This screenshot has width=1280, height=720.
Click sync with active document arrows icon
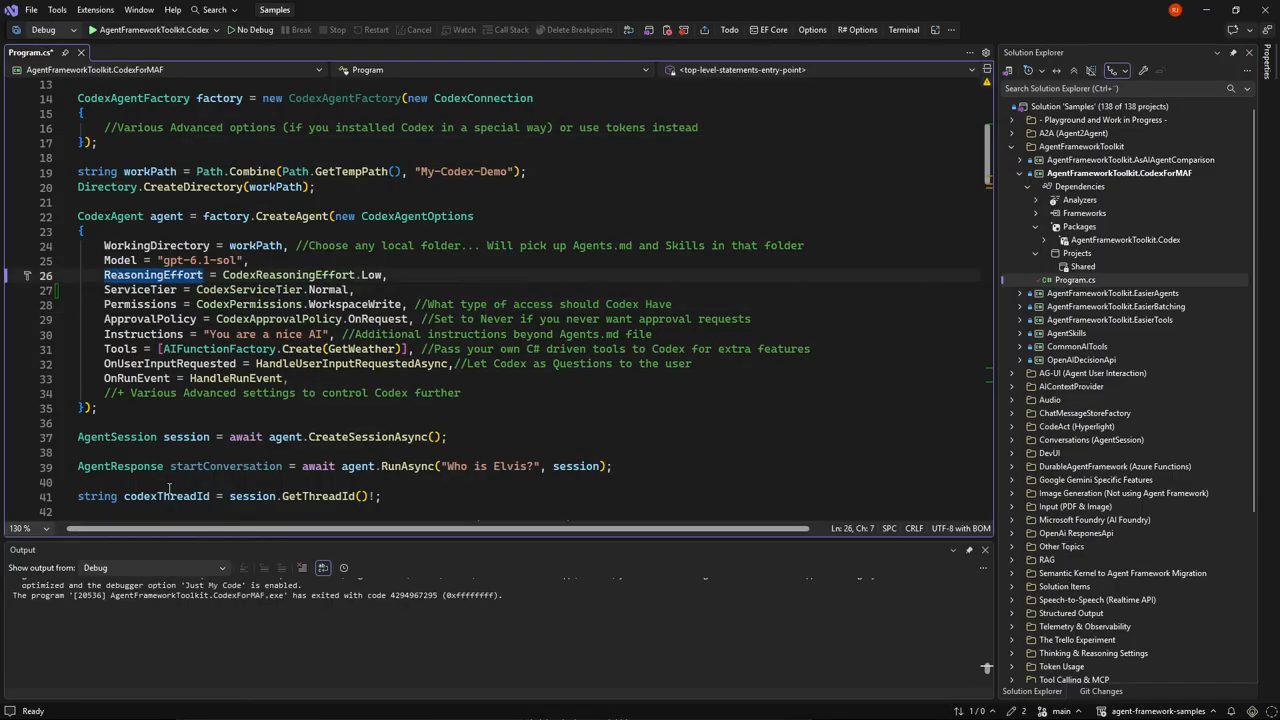click(1056, 70)
